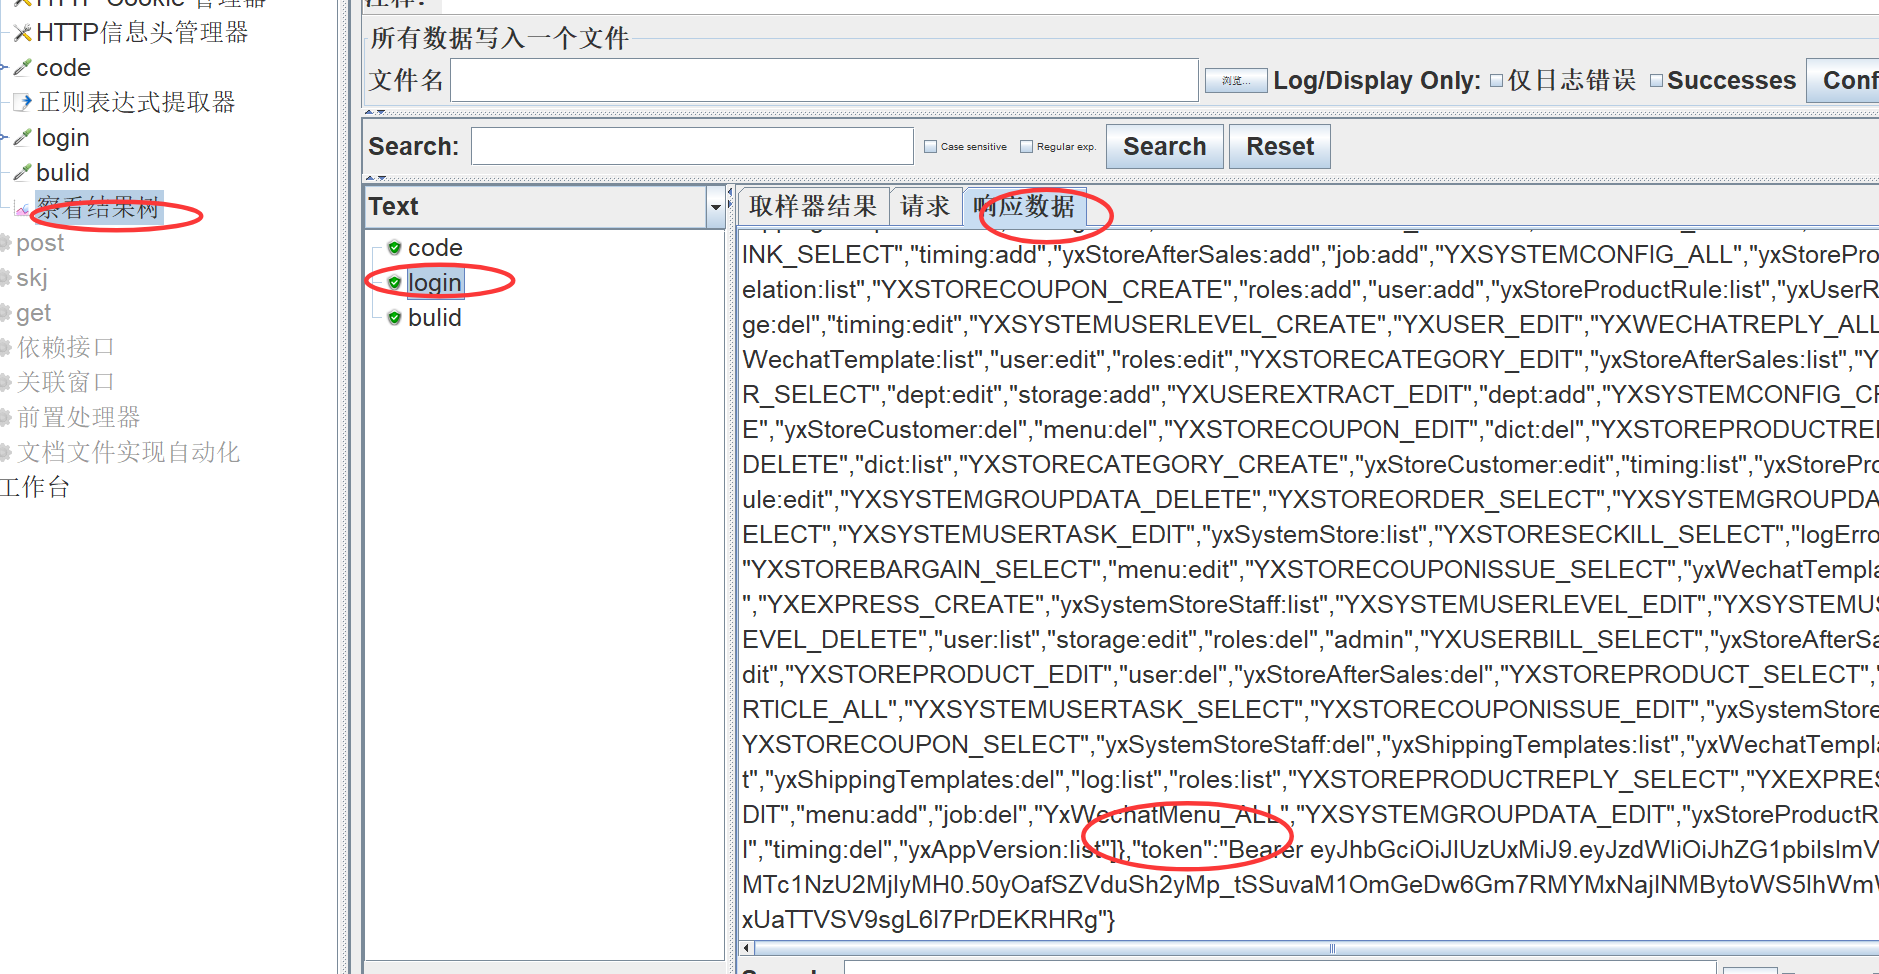Select the code sample result
Screen dimensions: 1879x974
click(x=435, y=247)
